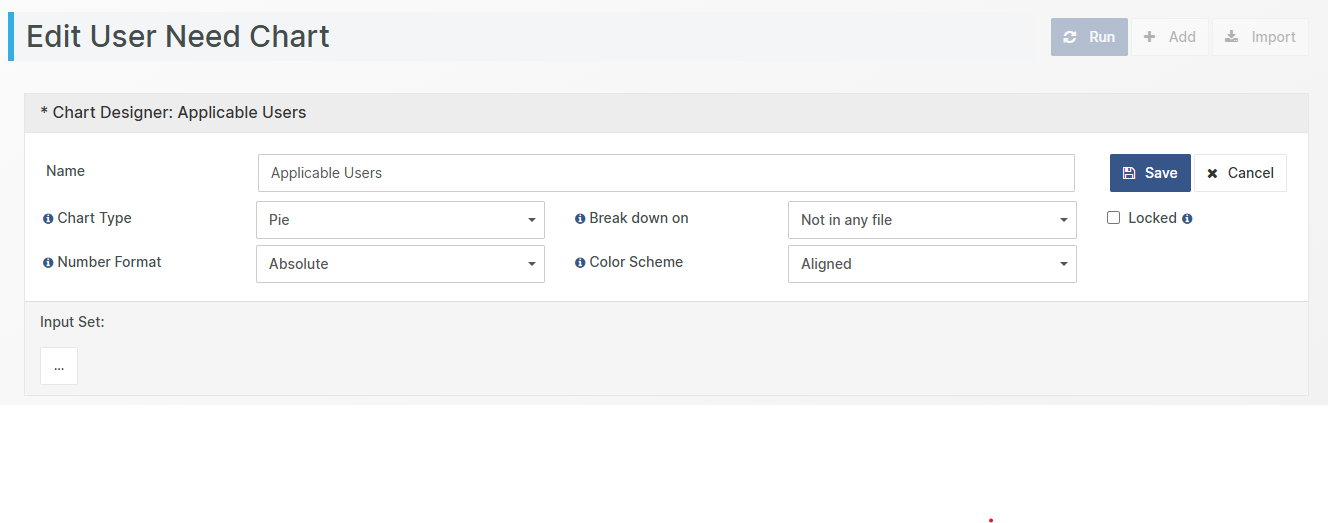Expand the Color Scheme dropdown showing Aligned
Screen dimensions: 1328x523
coord(932,264)
